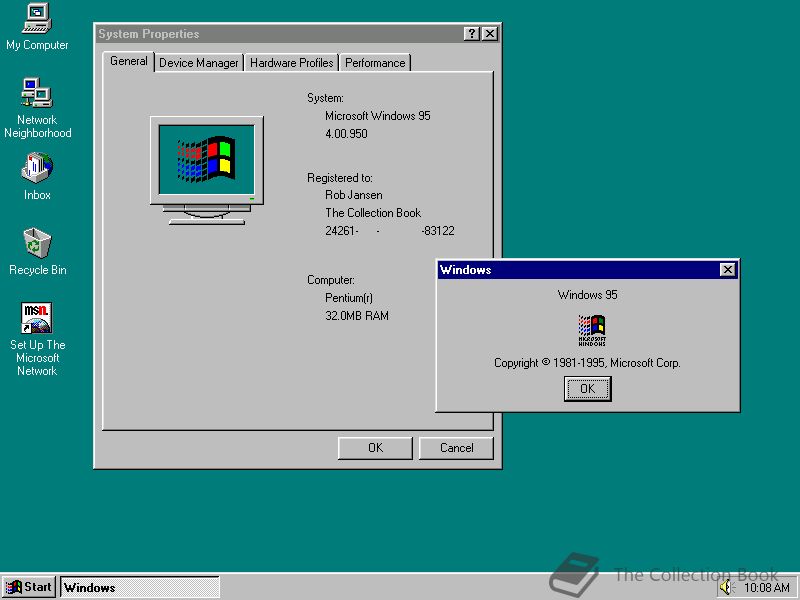Open My Computer
800x600 pixels.
[x=37, y=18]
